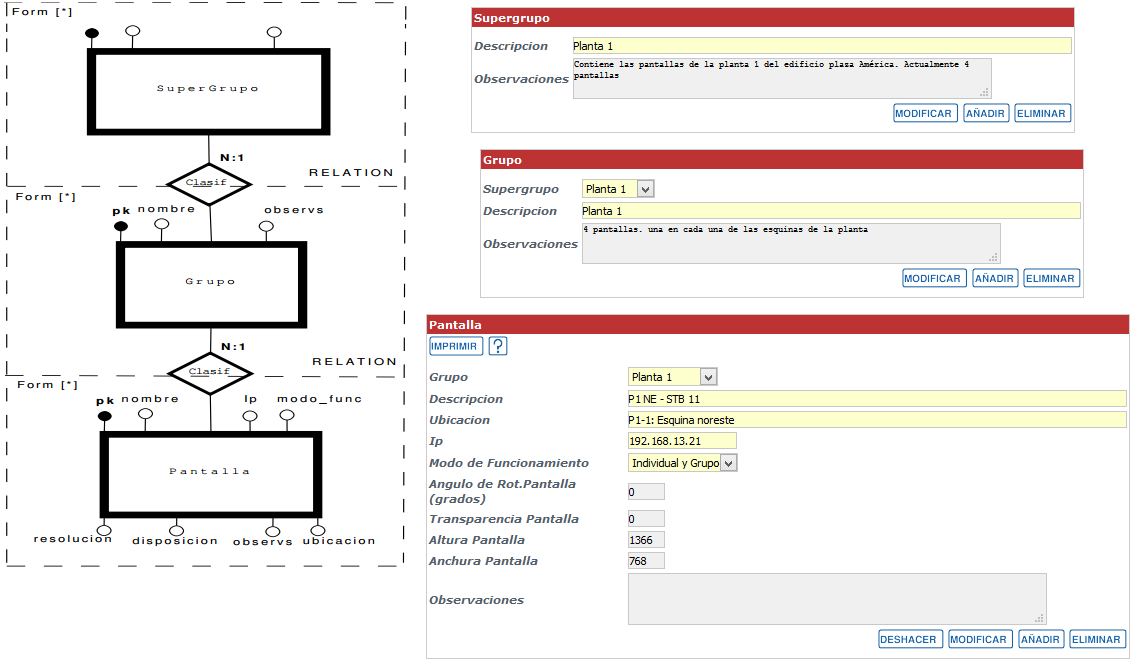The height and width of the screenshot is (666, 1132).
Task: Click DESHACER button in Pantalla form
Action: [908, 639]
